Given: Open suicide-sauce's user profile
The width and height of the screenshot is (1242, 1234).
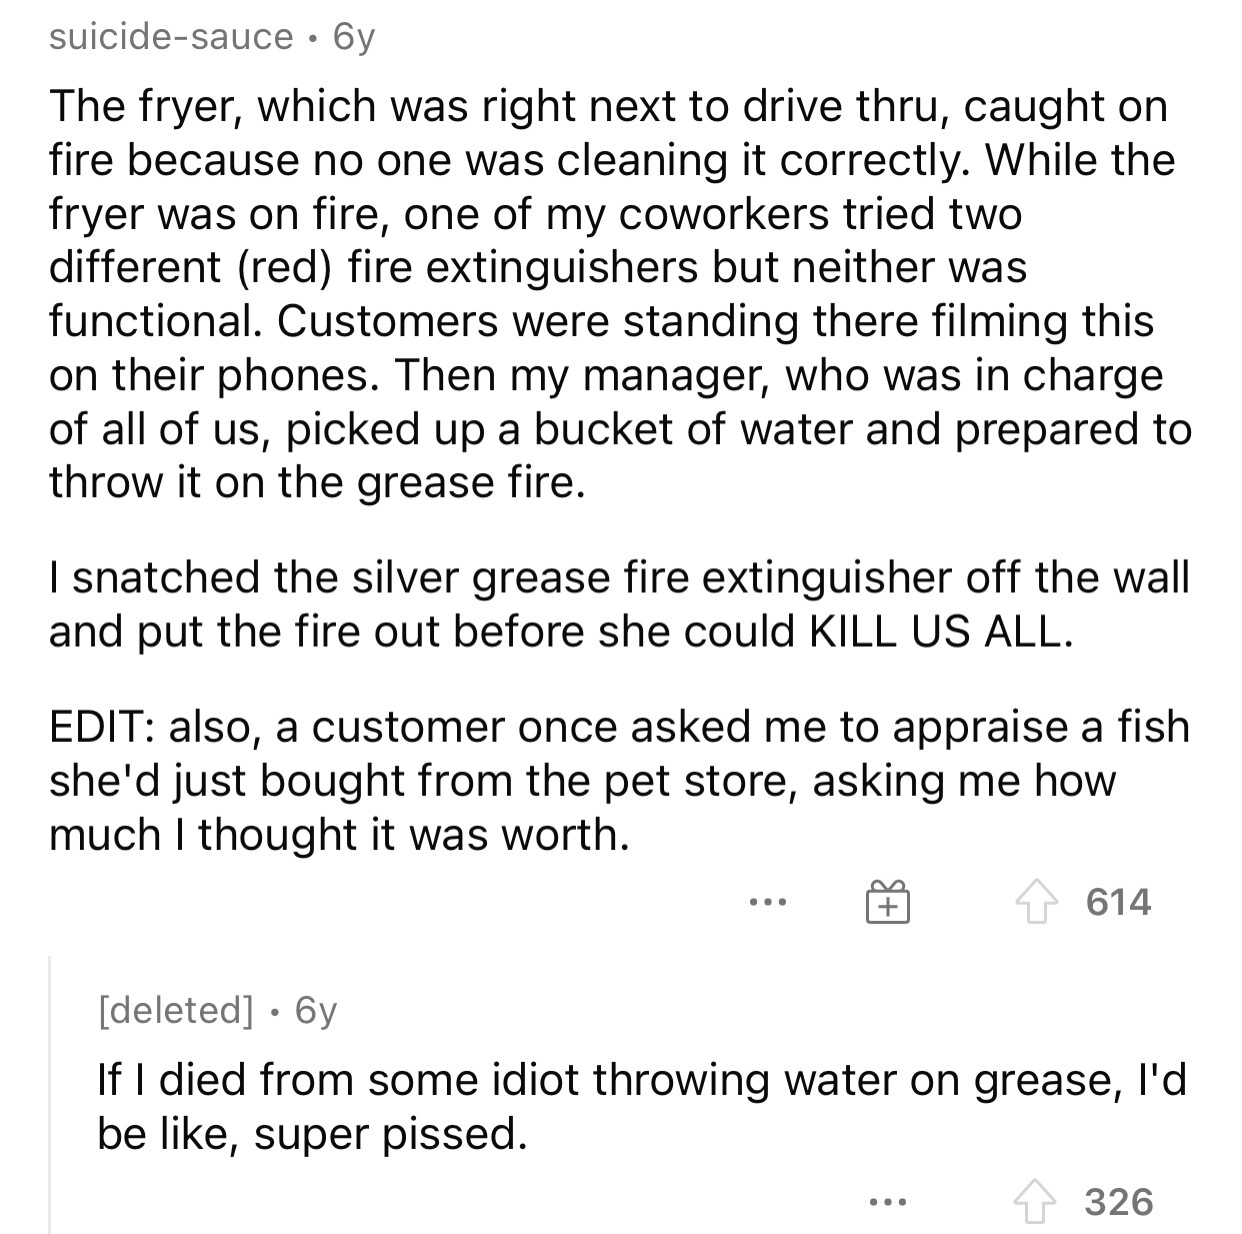Looking at the screenshot, I should (x=171, y=37).
